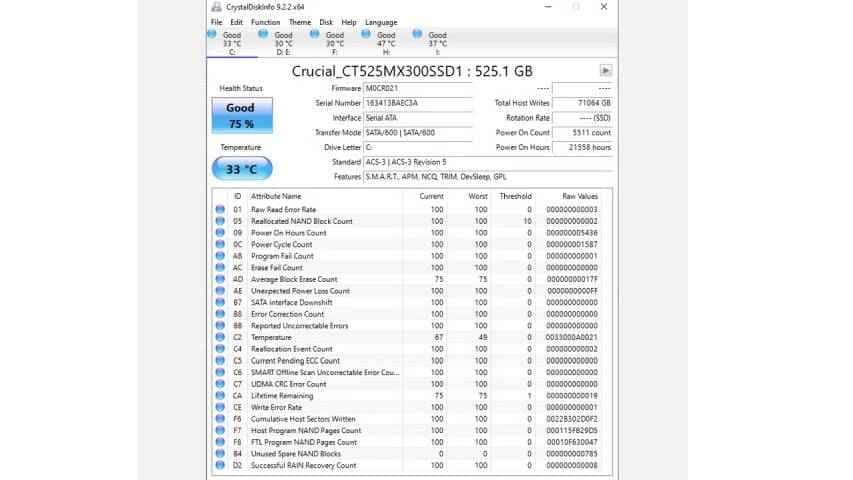Click the Transfer Mode field

418,132
